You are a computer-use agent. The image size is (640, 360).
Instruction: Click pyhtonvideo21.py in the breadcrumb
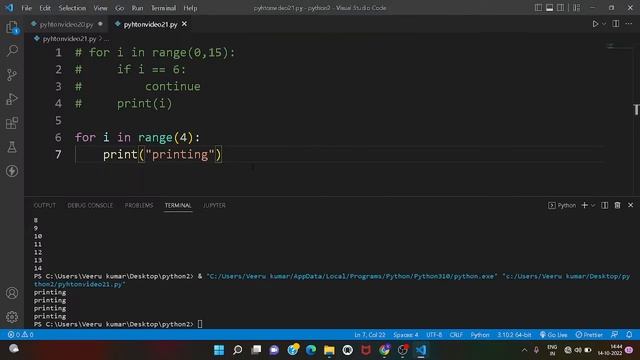(69, 39)
